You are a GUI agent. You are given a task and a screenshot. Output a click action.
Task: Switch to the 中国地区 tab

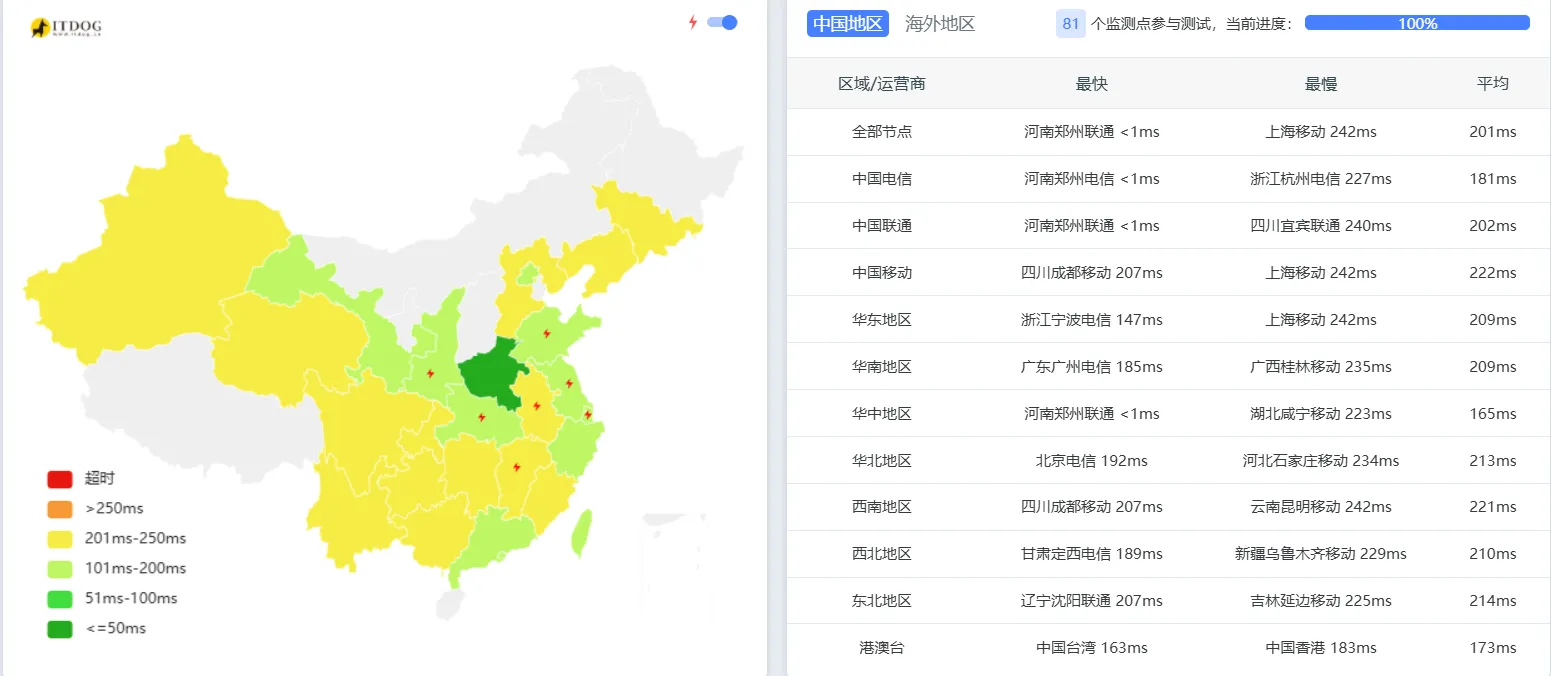(x=848, y=24)
